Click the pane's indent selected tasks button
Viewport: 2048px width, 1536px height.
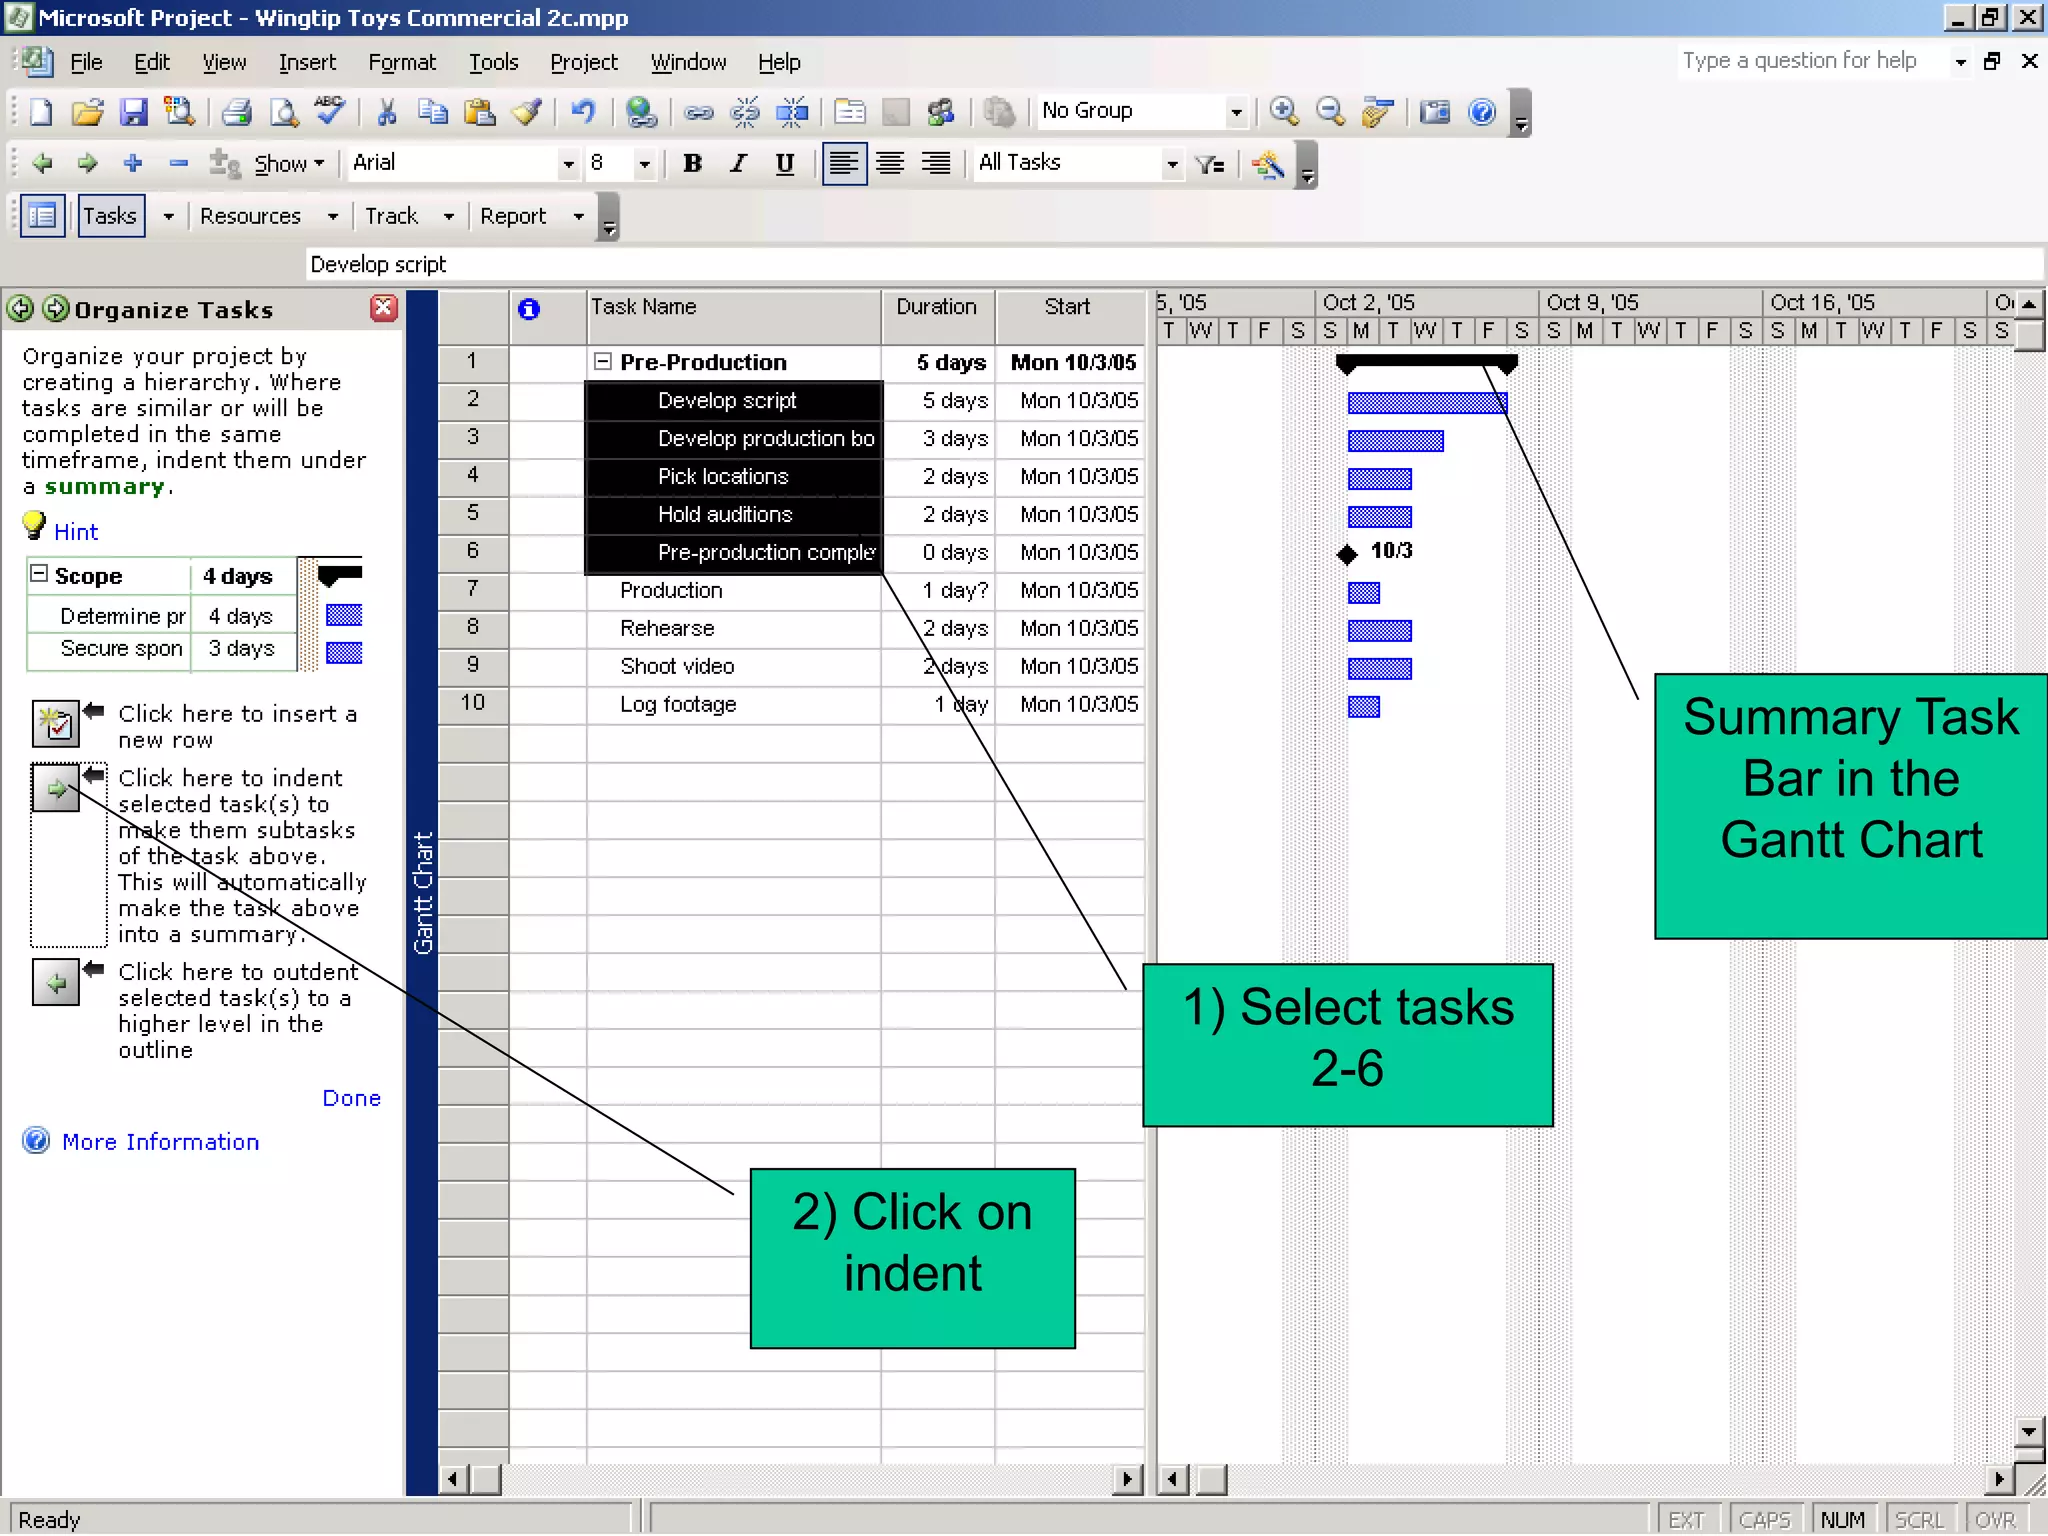coord(56,789)
